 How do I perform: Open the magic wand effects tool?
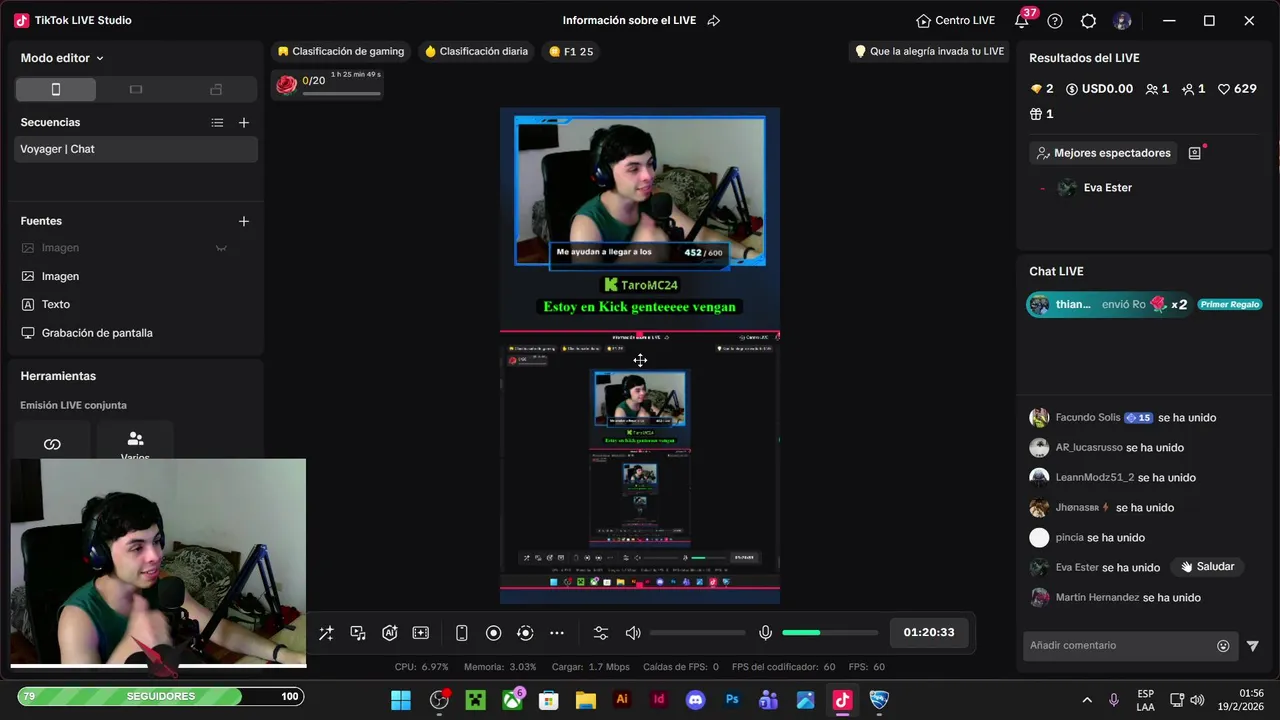coord(326,633)
